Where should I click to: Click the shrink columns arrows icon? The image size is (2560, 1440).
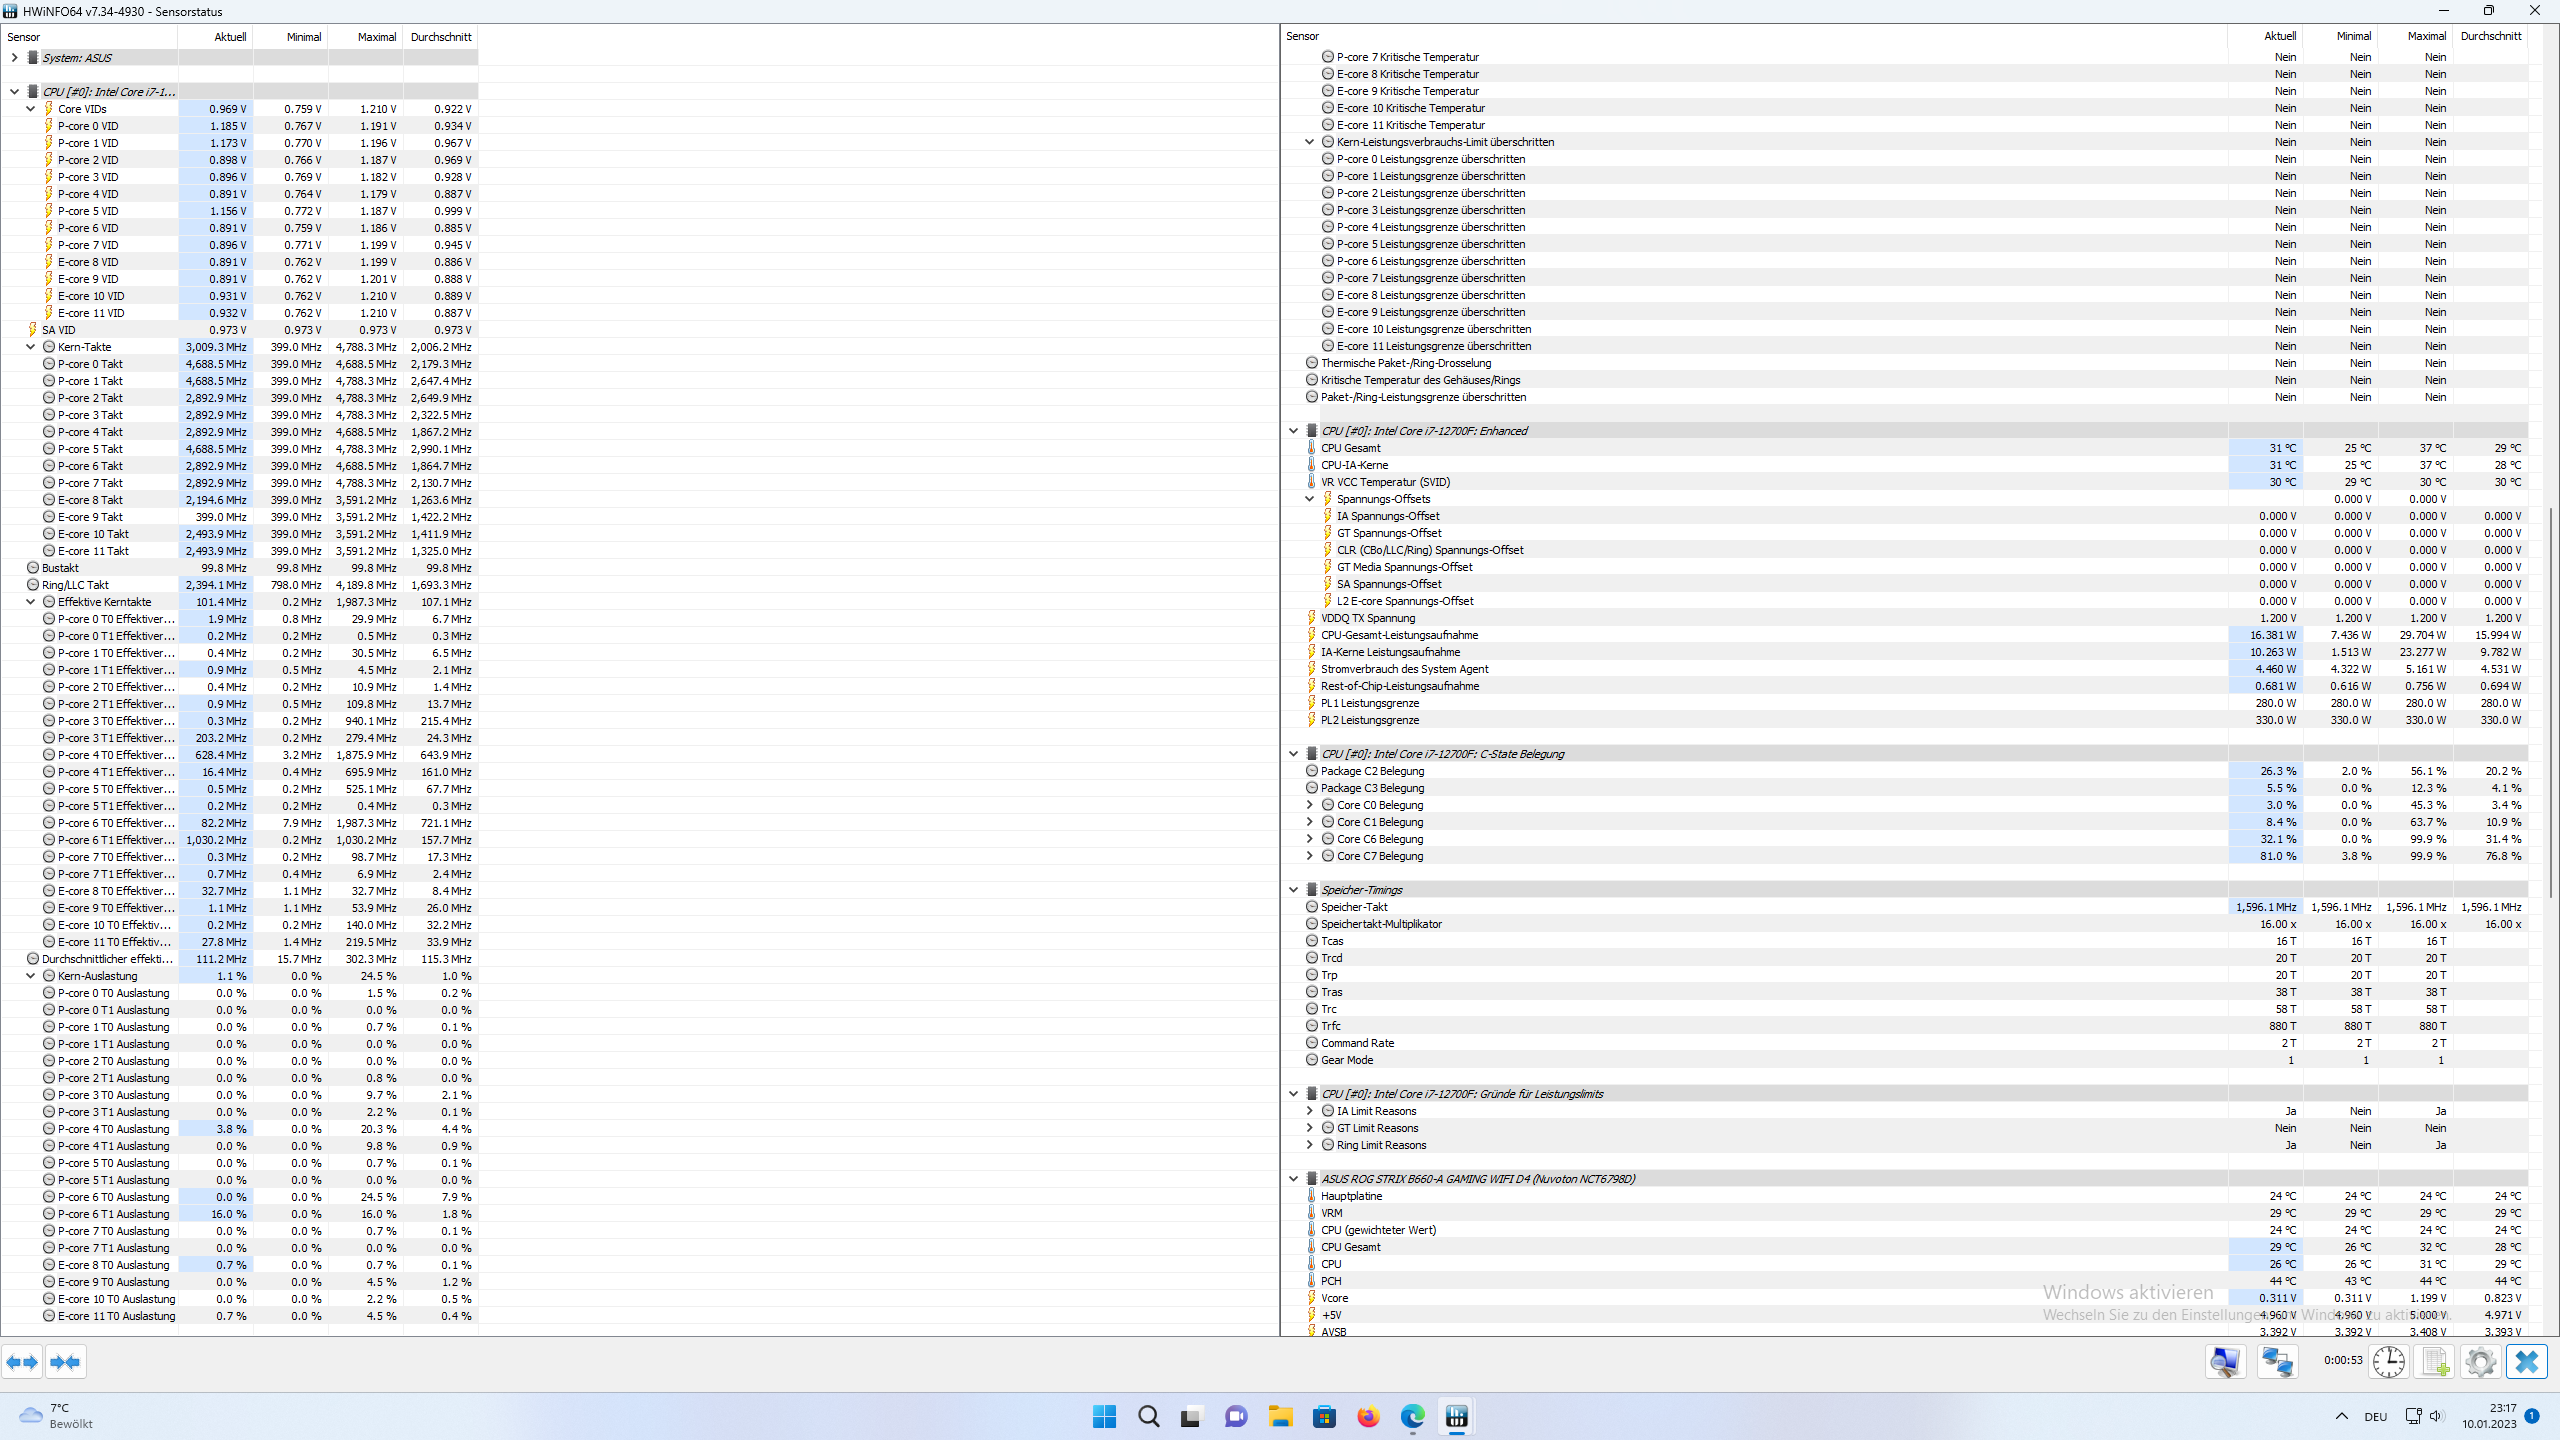pos(65,1362)
